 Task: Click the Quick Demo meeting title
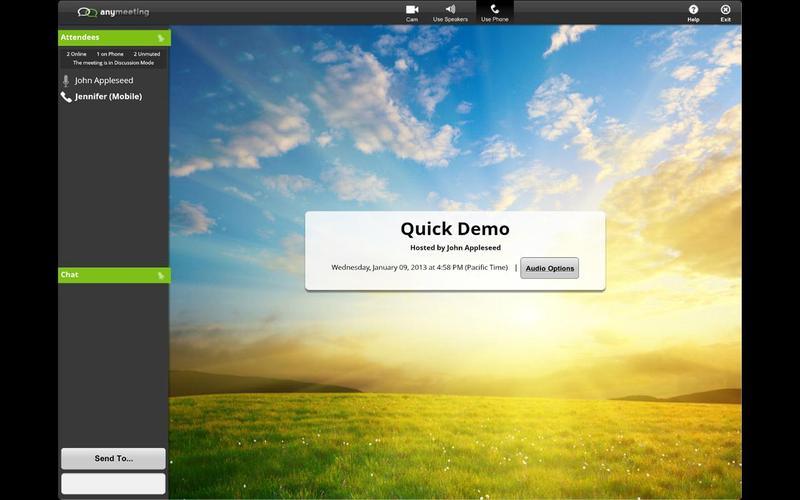(455, 229)
